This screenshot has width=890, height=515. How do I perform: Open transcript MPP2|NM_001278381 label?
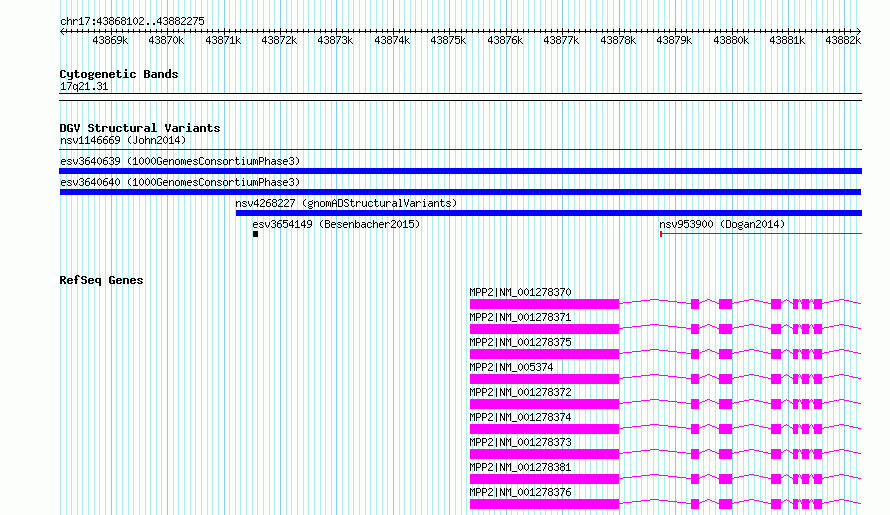[520, 467]
